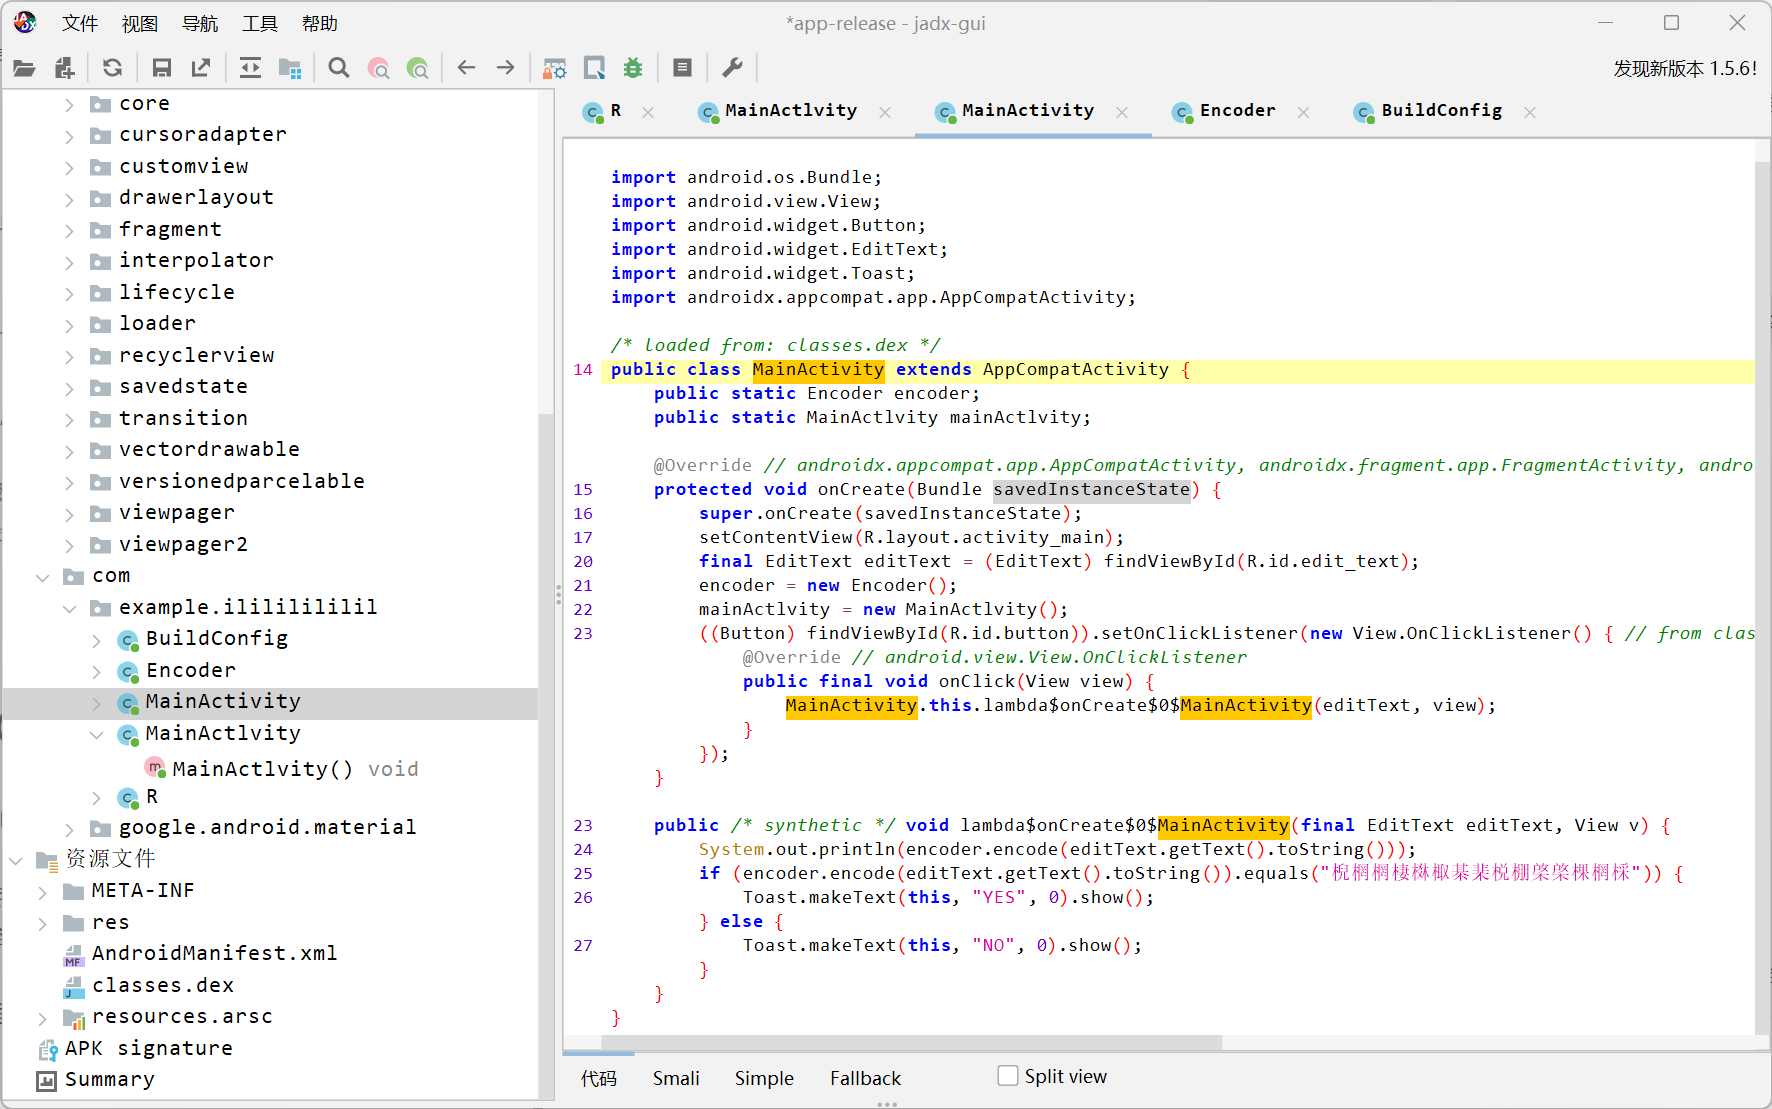Expand the core package
The height and width of the screenshot is (1109, 1772).
[x=69, y=104]
